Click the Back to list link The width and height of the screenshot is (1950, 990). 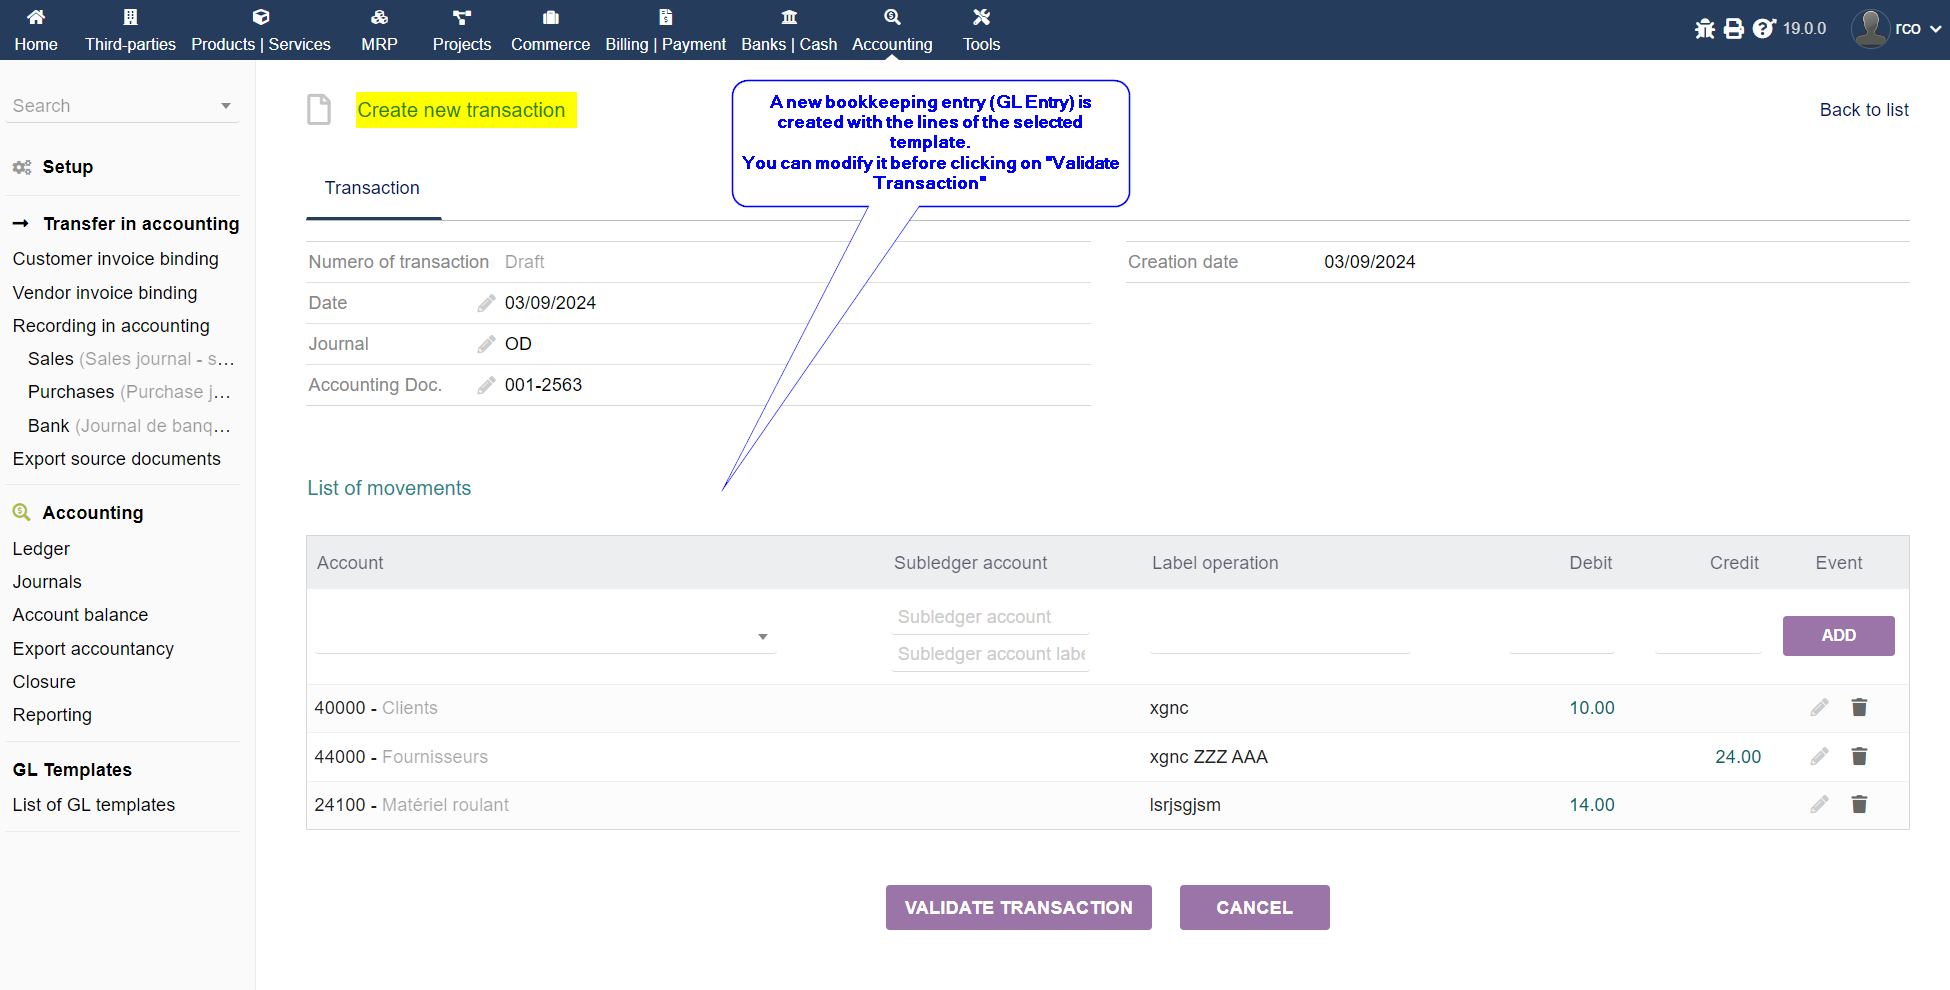1863,110
